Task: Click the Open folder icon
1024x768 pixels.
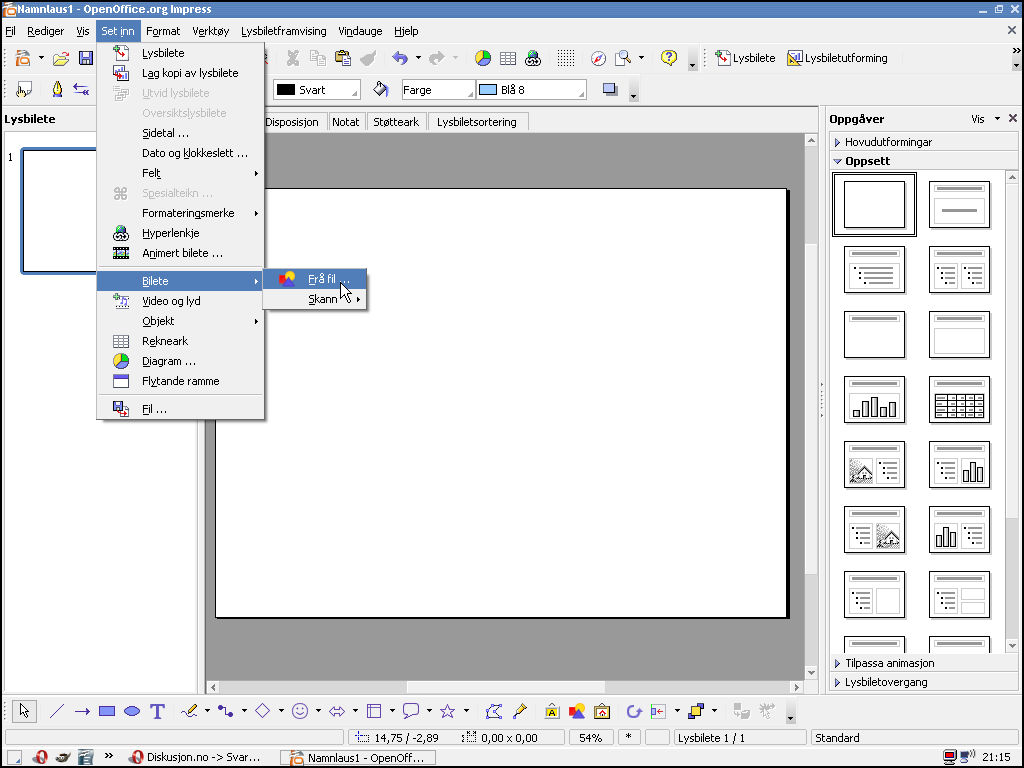Action: (61, 58)
